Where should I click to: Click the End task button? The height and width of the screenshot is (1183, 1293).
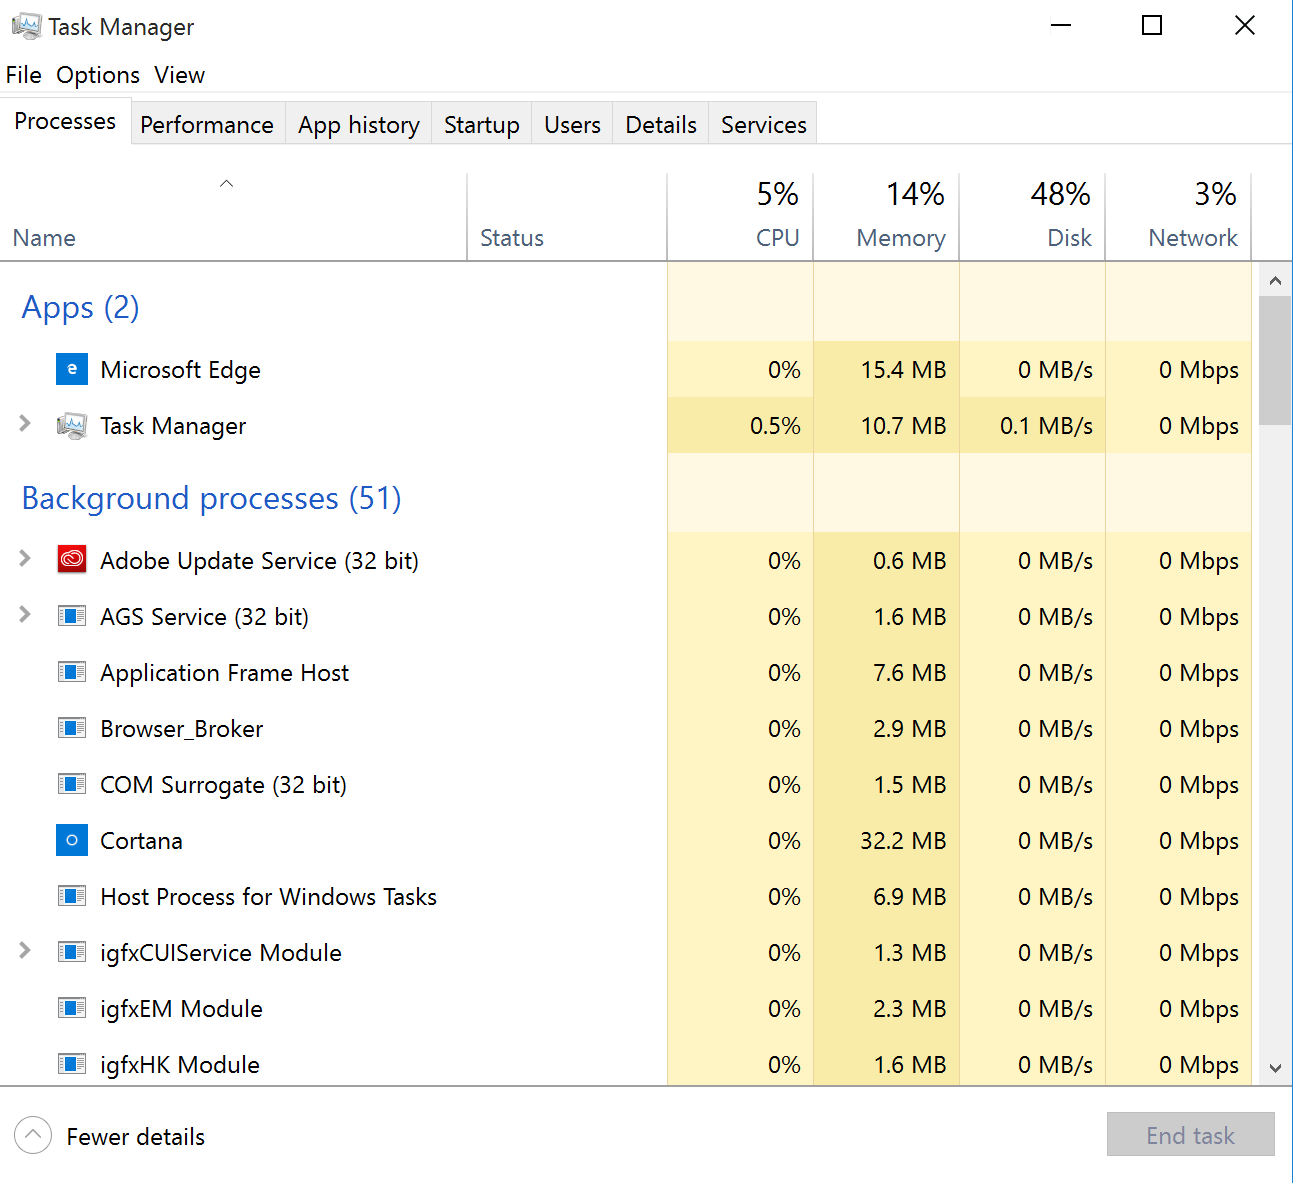1190,1135
